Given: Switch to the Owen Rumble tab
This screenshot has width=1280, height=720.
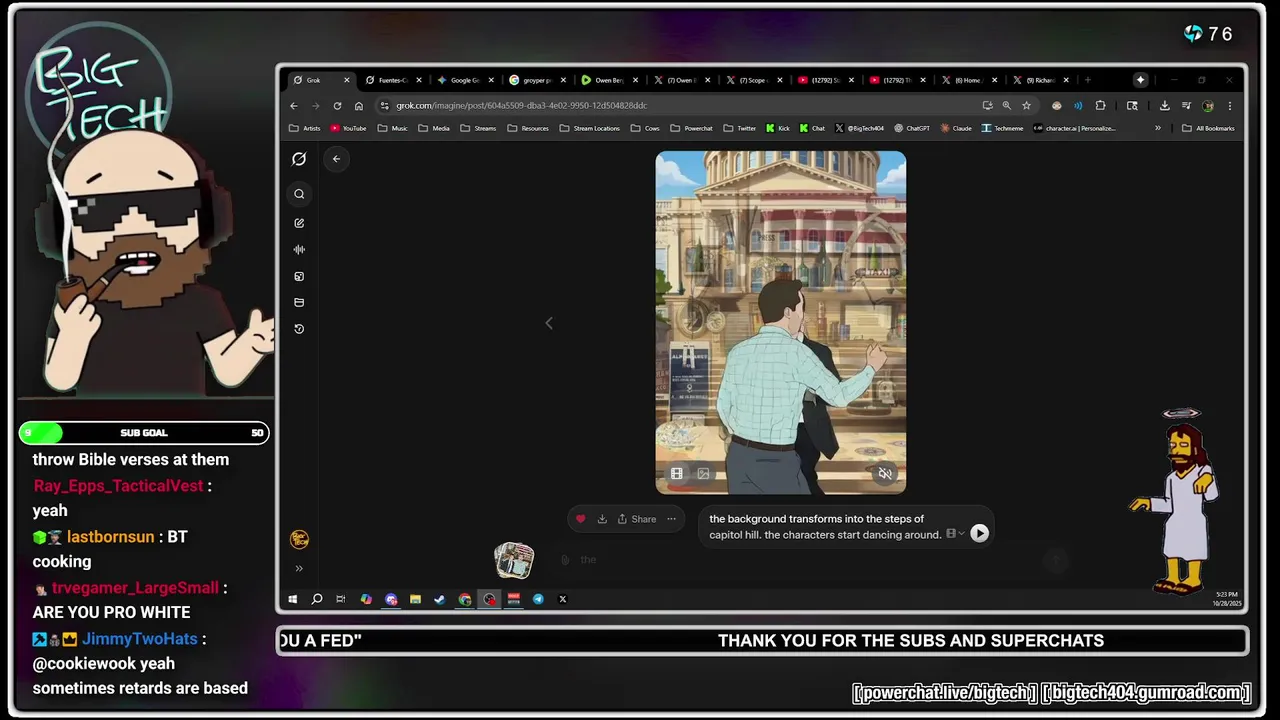Looking at the screenshot, I should pos(609,80).
